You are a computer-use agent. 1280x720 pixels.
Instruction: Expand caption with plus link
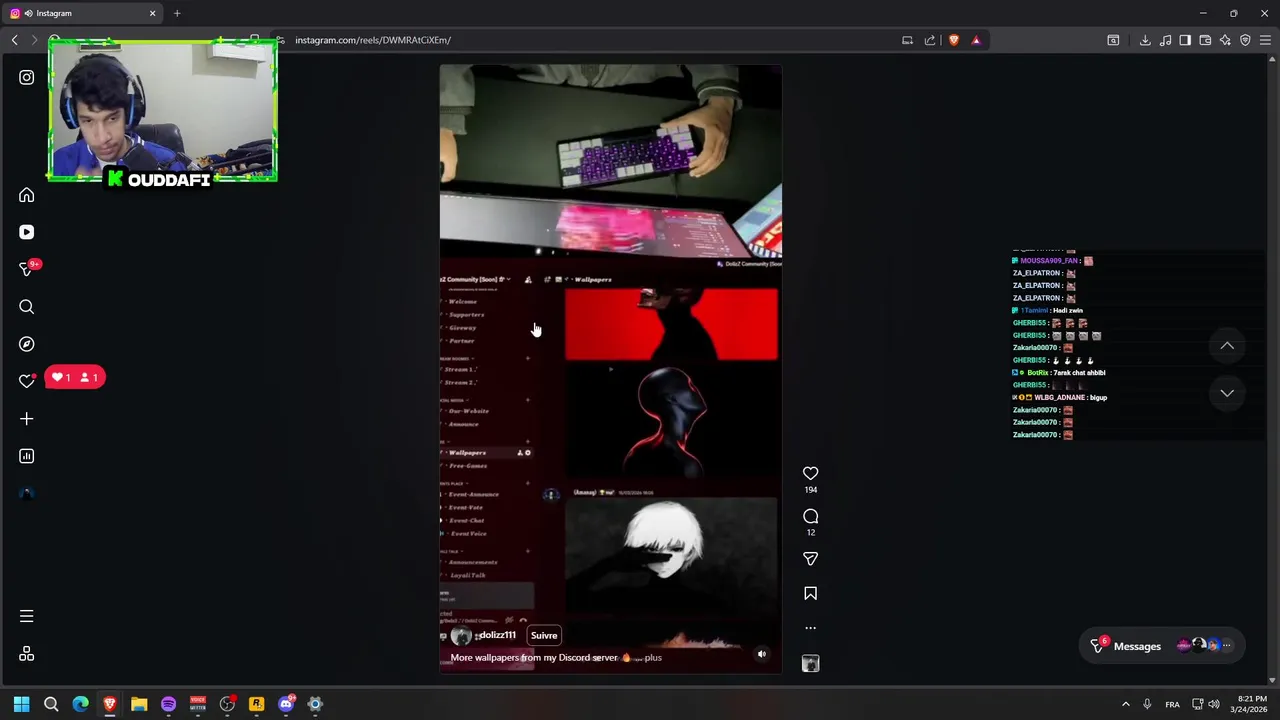[x=653, y=658]
